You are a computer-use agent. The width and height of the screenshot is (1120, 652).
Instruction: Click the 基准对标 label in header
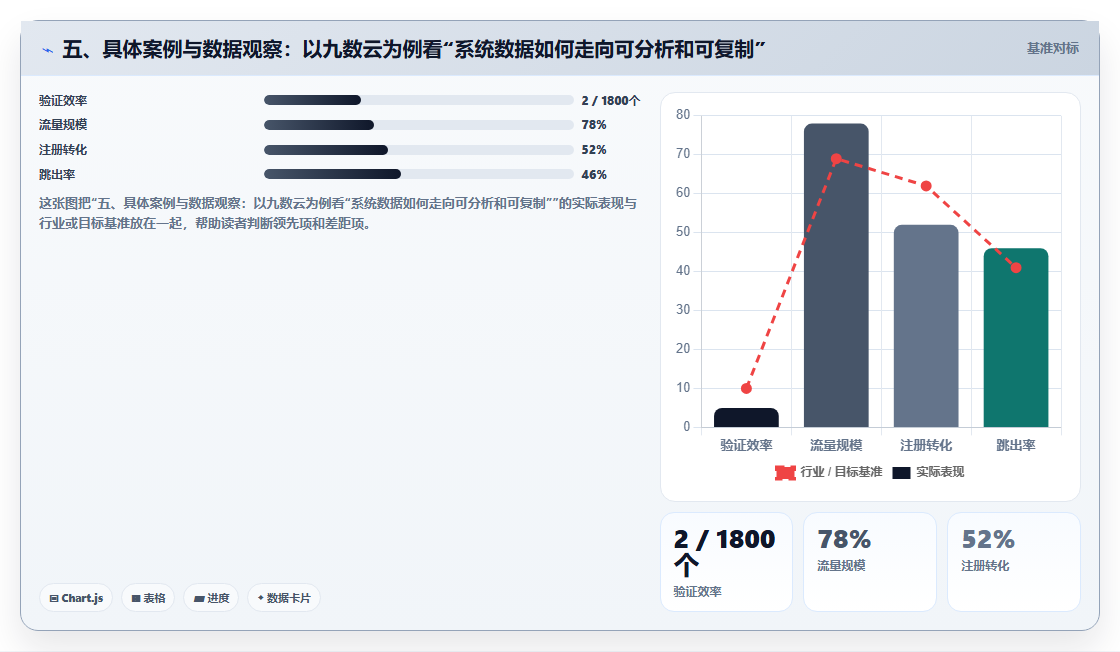[x=1052, y=49]
